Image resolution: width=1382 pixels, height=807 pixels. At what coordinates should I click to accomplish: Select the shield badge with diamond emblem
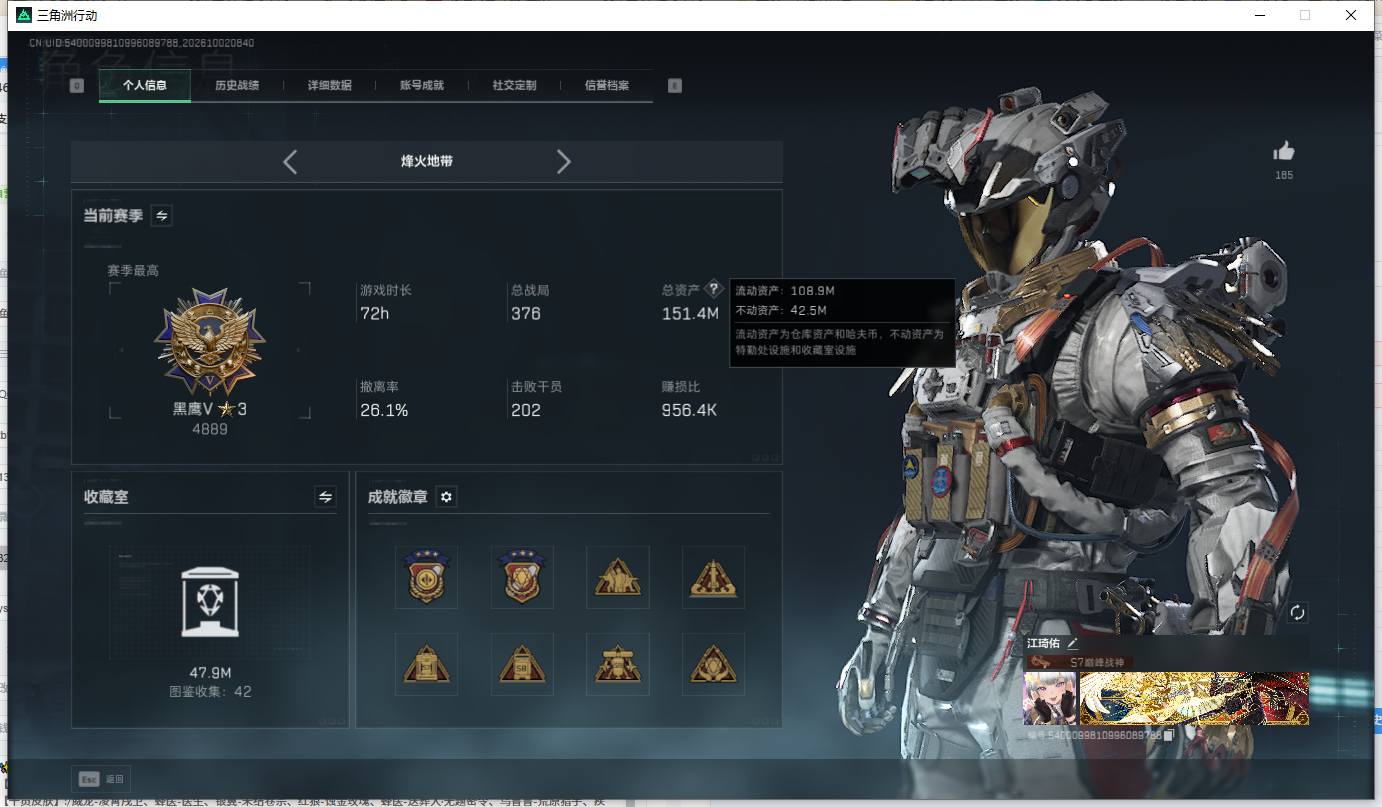(522, 577)
